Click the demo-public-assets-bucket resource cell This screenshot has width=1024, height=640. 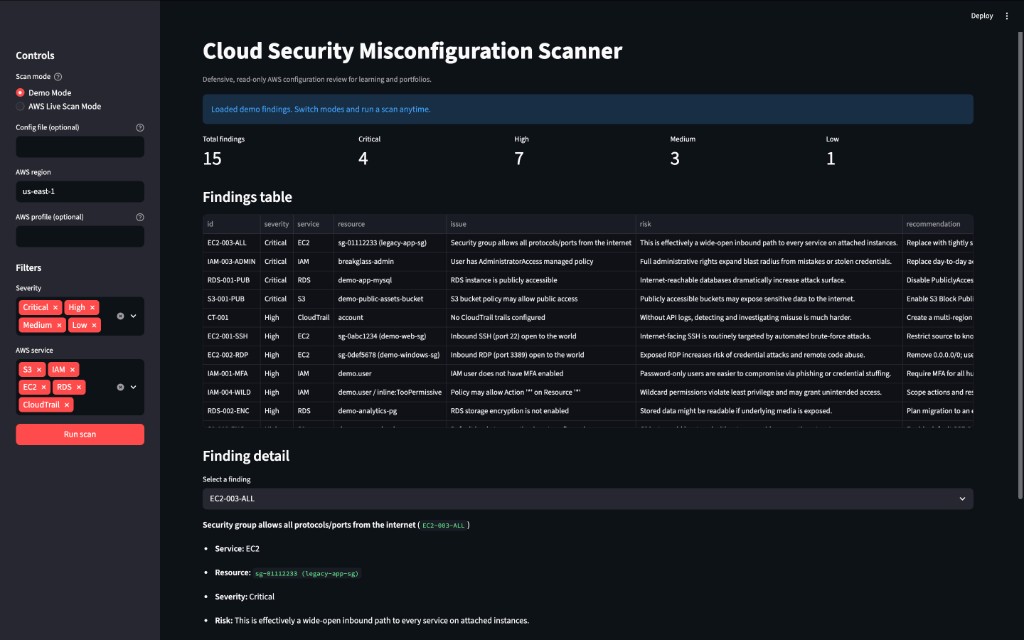point(389,299)
